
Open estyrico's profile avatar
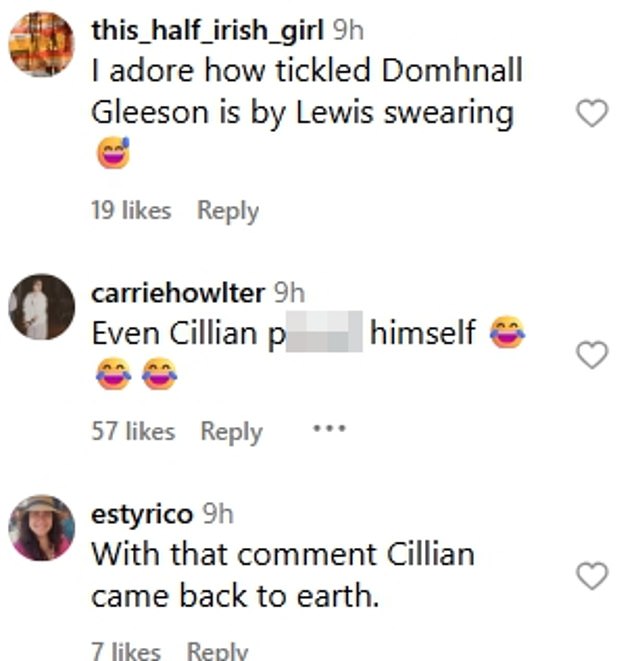[41, 528]
